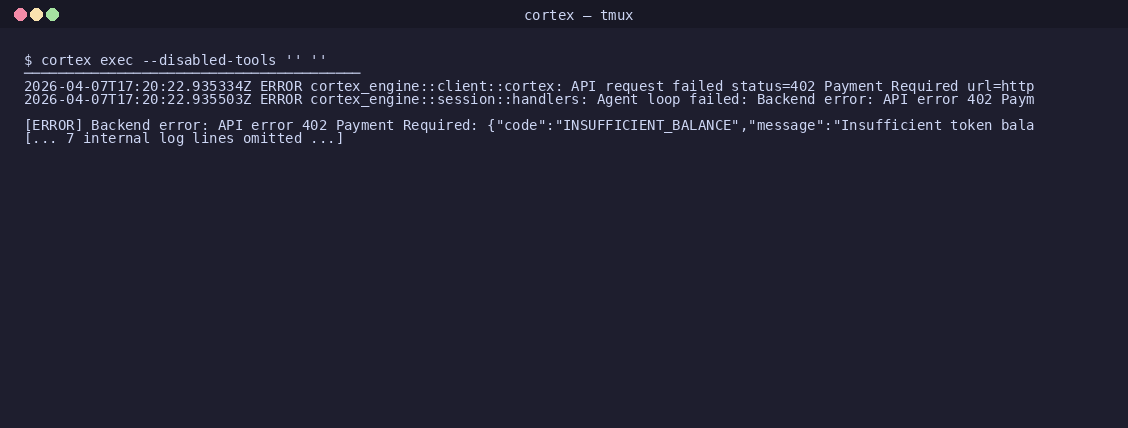This screenshot has width=1128, height=428.
Task: Click the horizontal separator line under command
Action: click(192, 73)
